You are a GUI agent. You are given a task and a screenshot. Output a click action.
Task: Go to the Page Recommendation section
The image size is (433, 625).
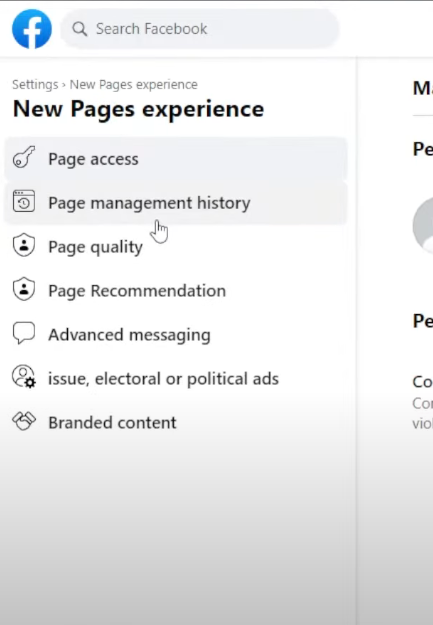[x=176, y=291]
